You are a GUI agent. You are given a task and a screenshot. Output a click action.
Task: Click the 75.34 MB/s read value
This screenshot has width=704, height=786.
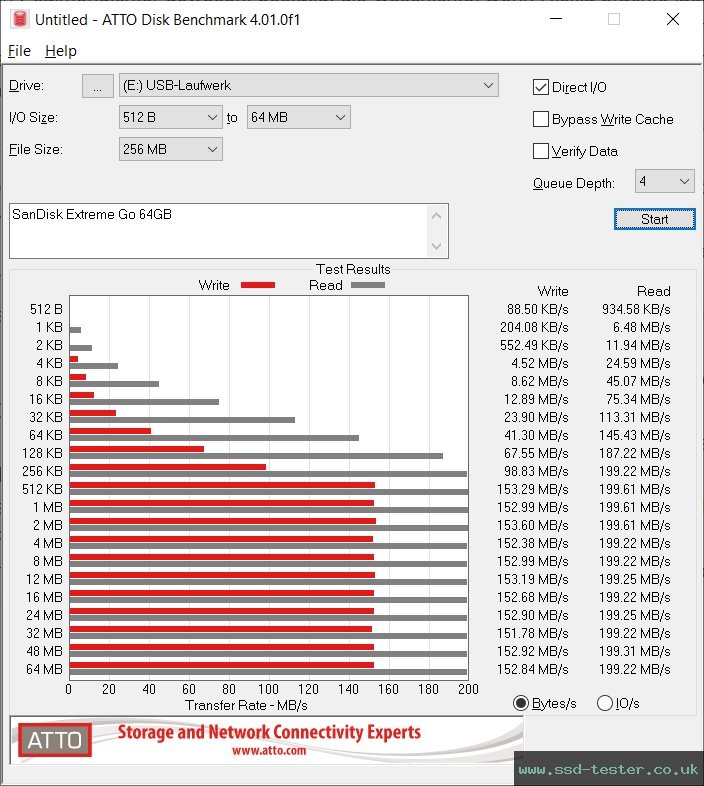click(x=638, y=400)
